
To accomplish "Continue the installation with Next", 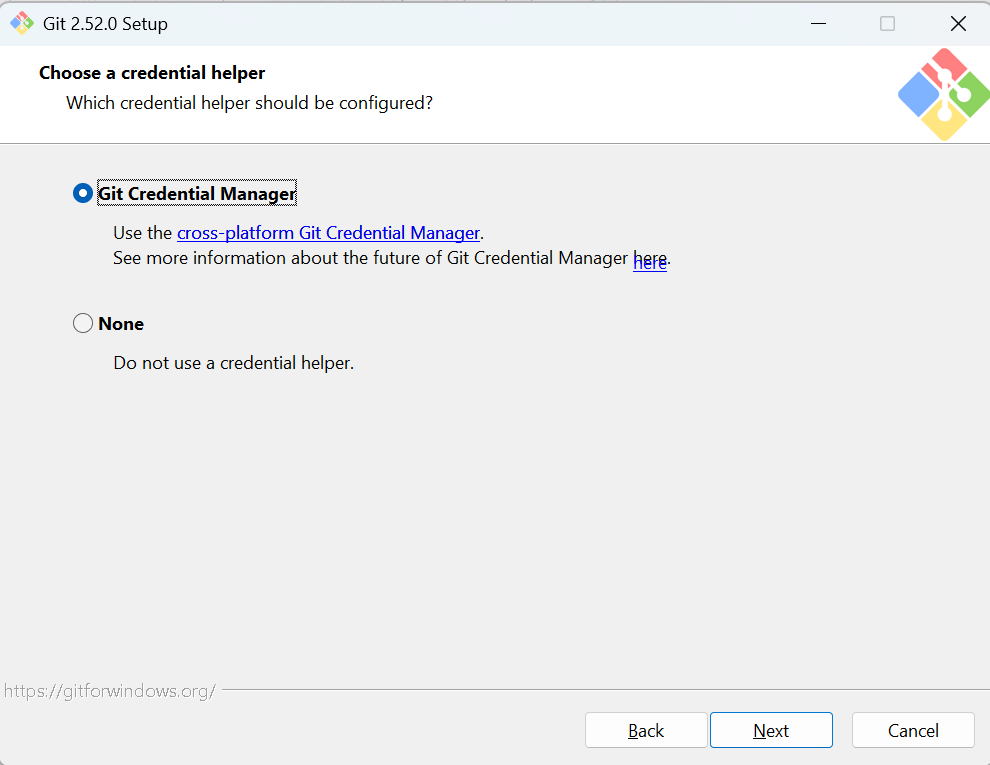I will tap(771, 730).
